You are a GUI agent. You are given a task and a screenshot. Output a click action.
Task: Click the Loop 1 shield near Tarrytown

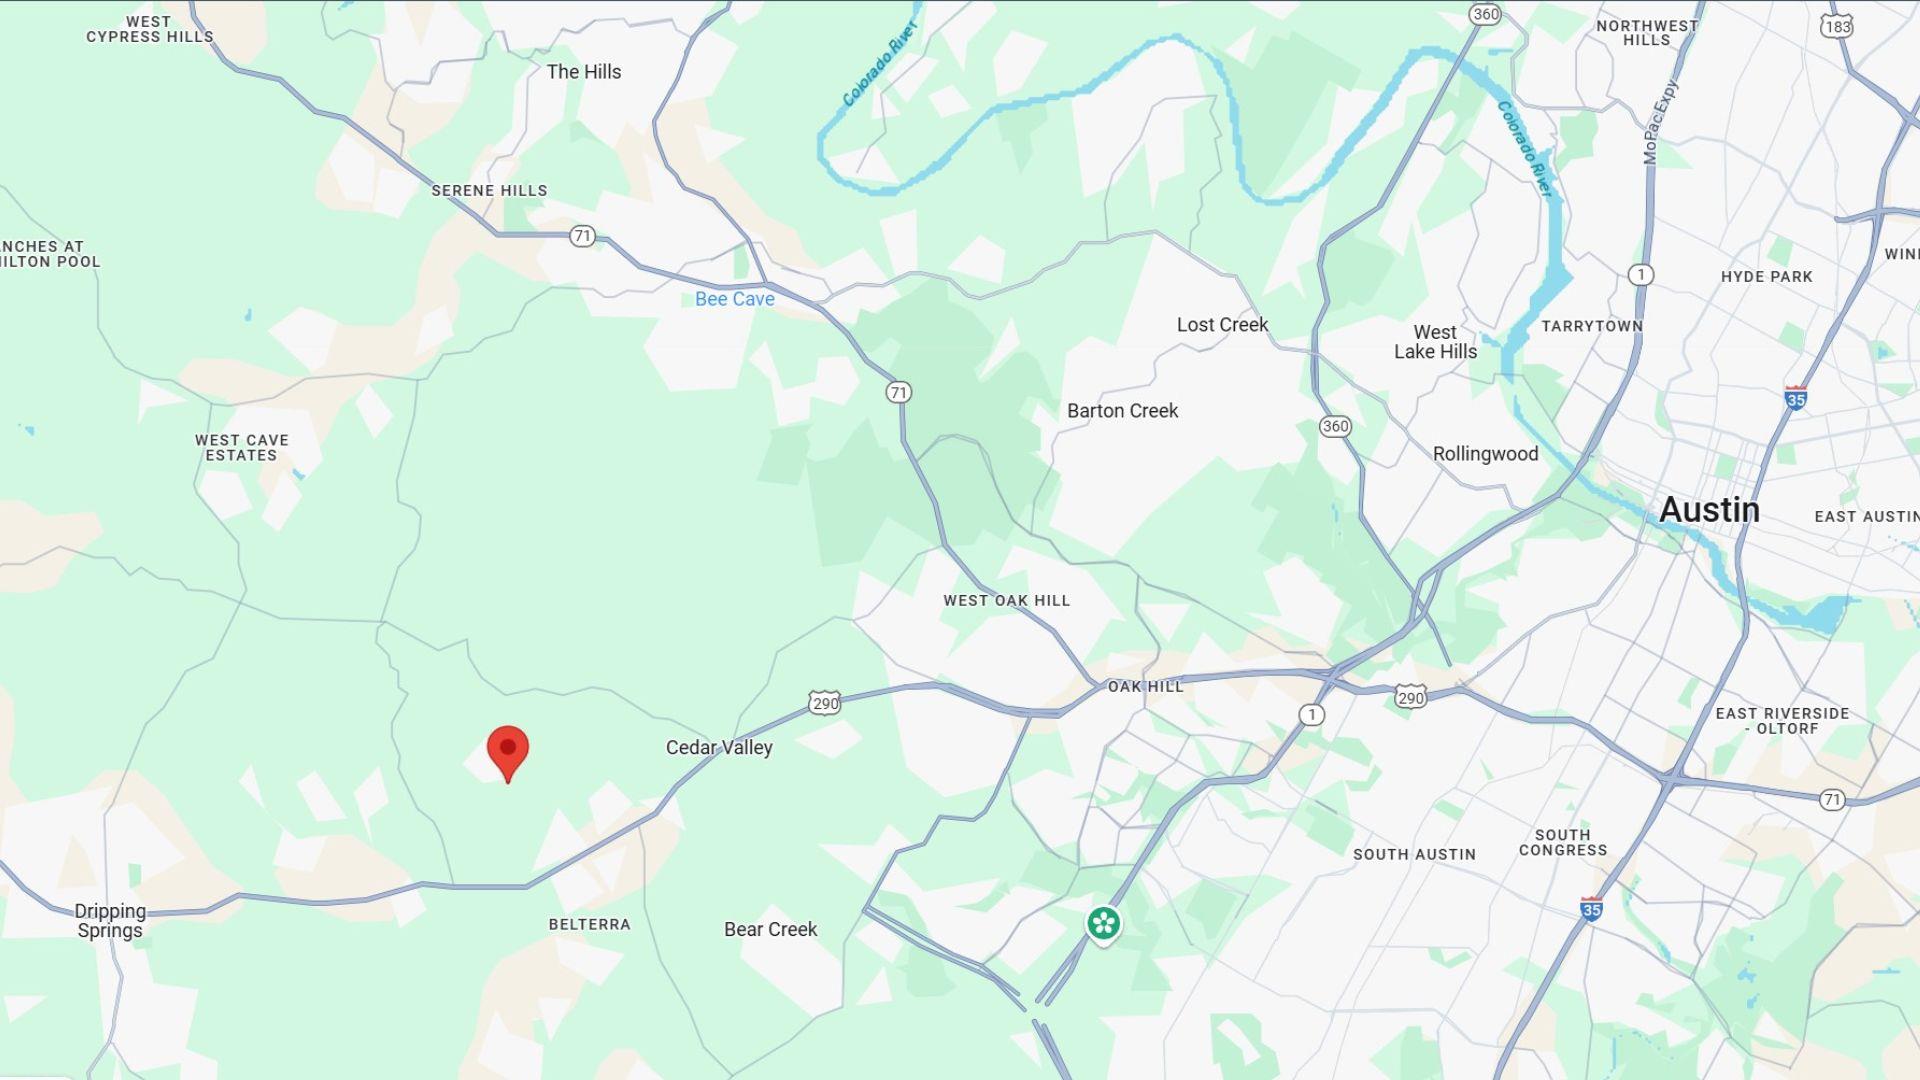click(x=1641, y=274)
